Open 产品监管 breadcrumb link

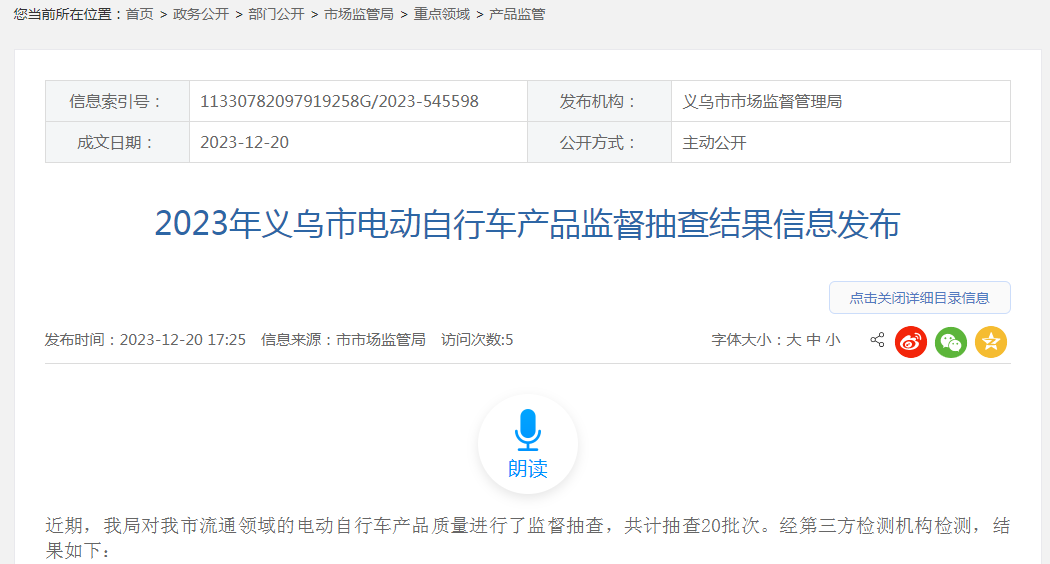517,15
